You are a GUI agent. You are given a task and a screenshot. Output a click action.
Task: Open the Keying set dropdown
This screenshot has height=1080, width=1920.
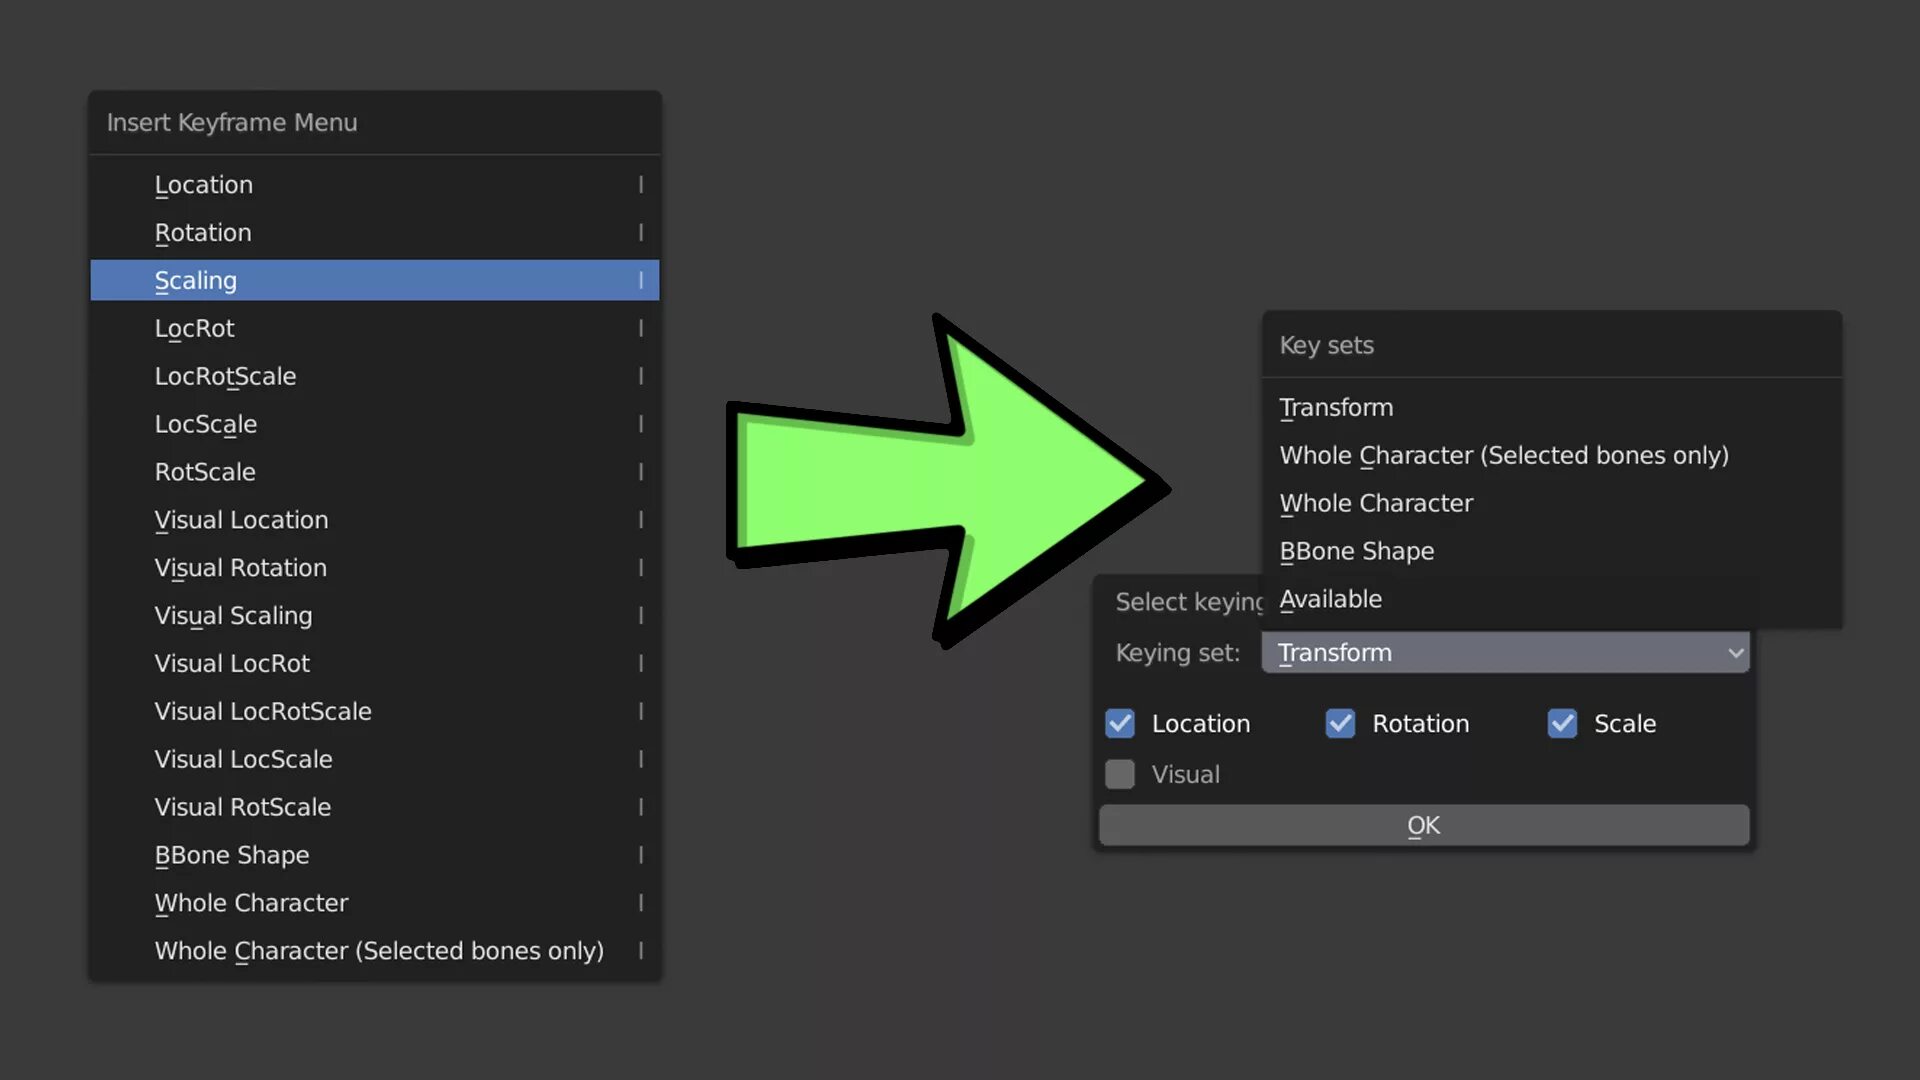pyautogui.click(x=1504, y=652)
